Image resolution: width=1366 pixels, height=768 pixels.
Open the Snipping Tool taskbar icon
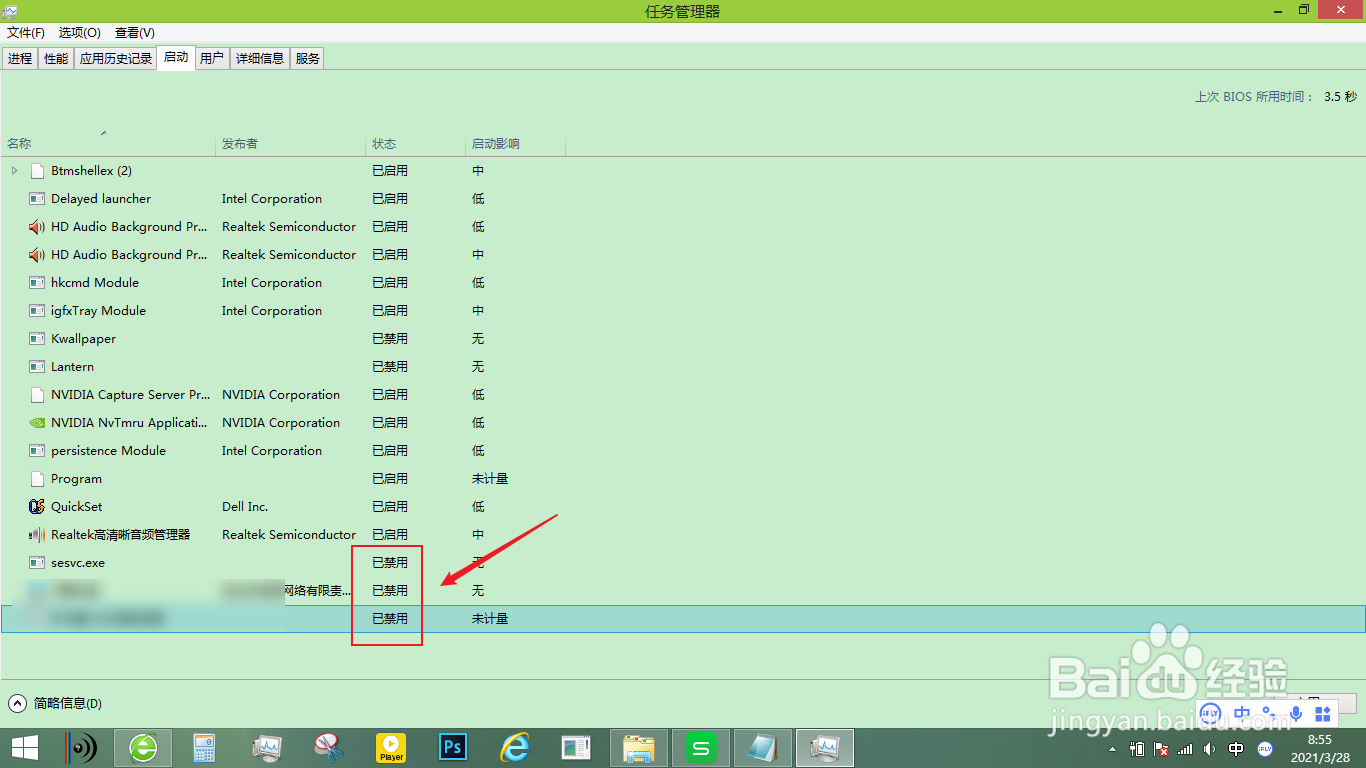(x=329, y=748)
